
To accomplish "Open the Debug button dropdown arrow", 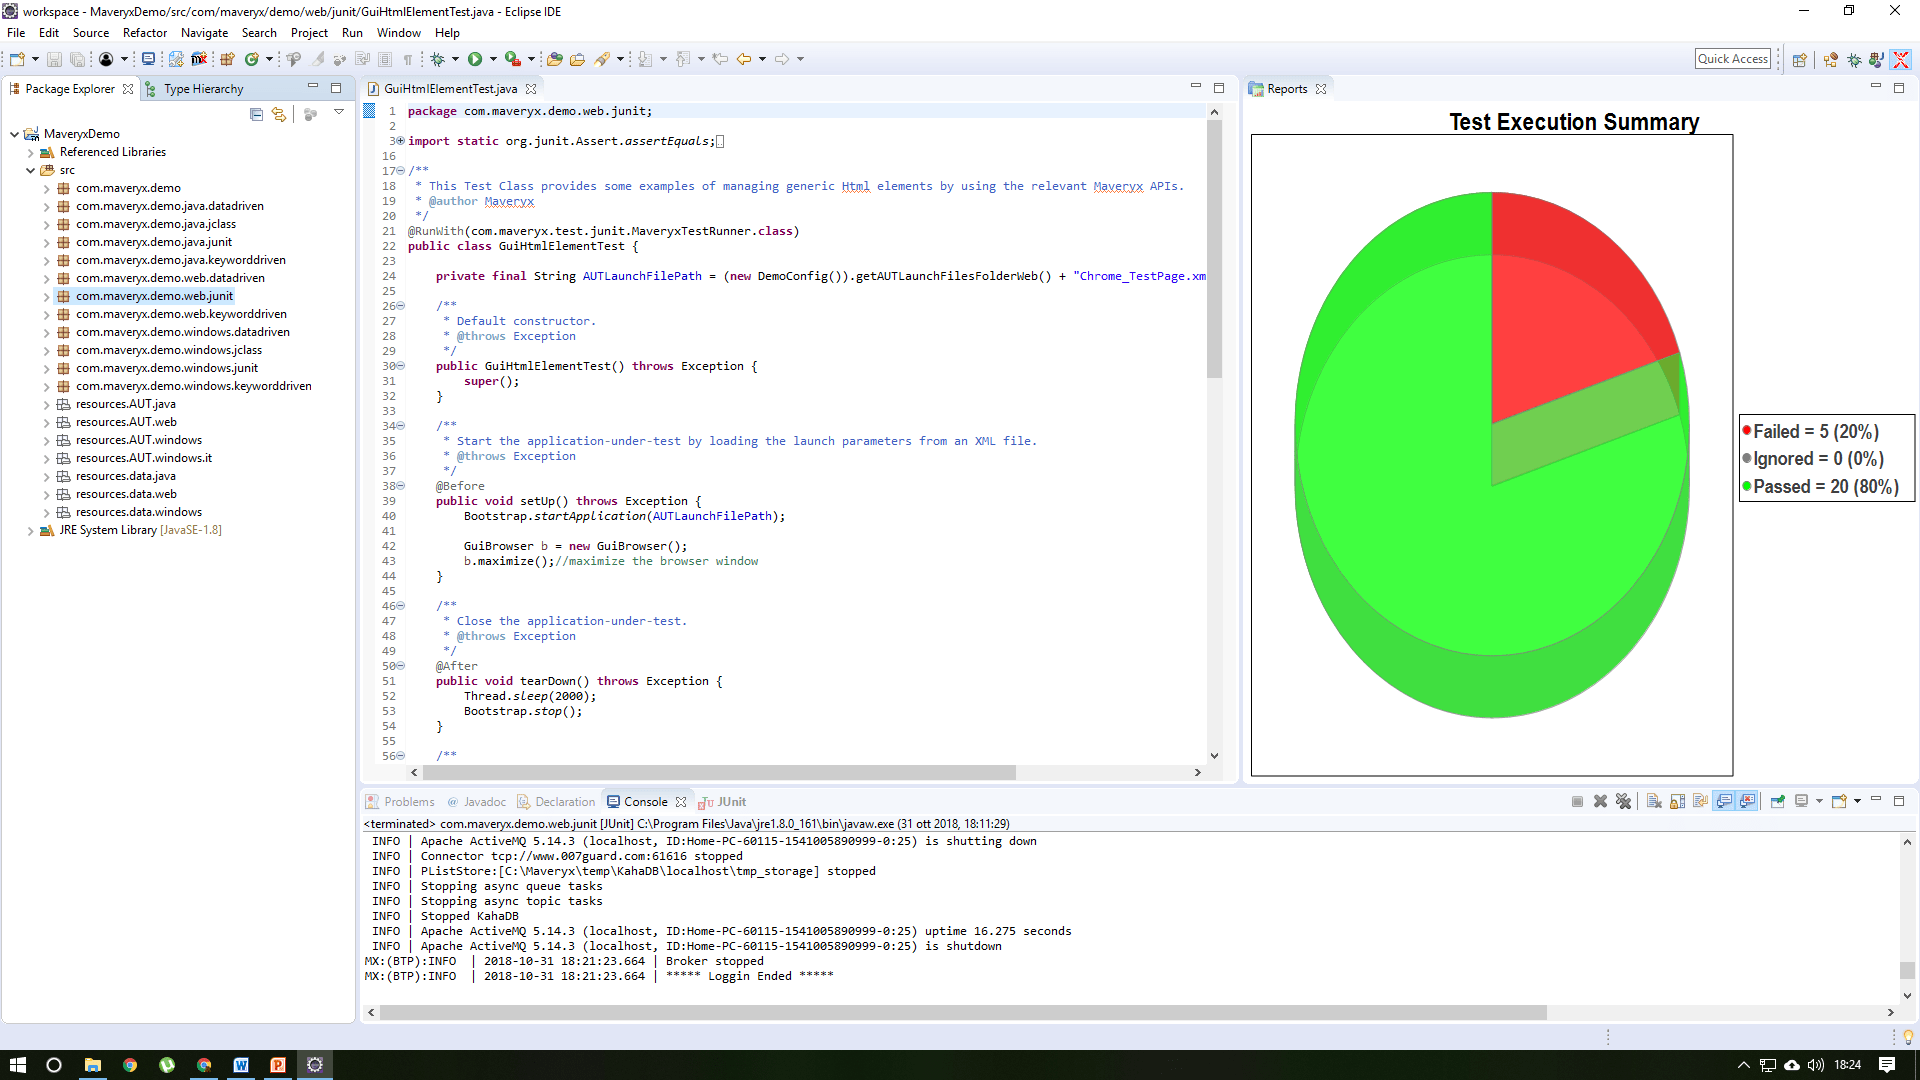I will 455,59.
